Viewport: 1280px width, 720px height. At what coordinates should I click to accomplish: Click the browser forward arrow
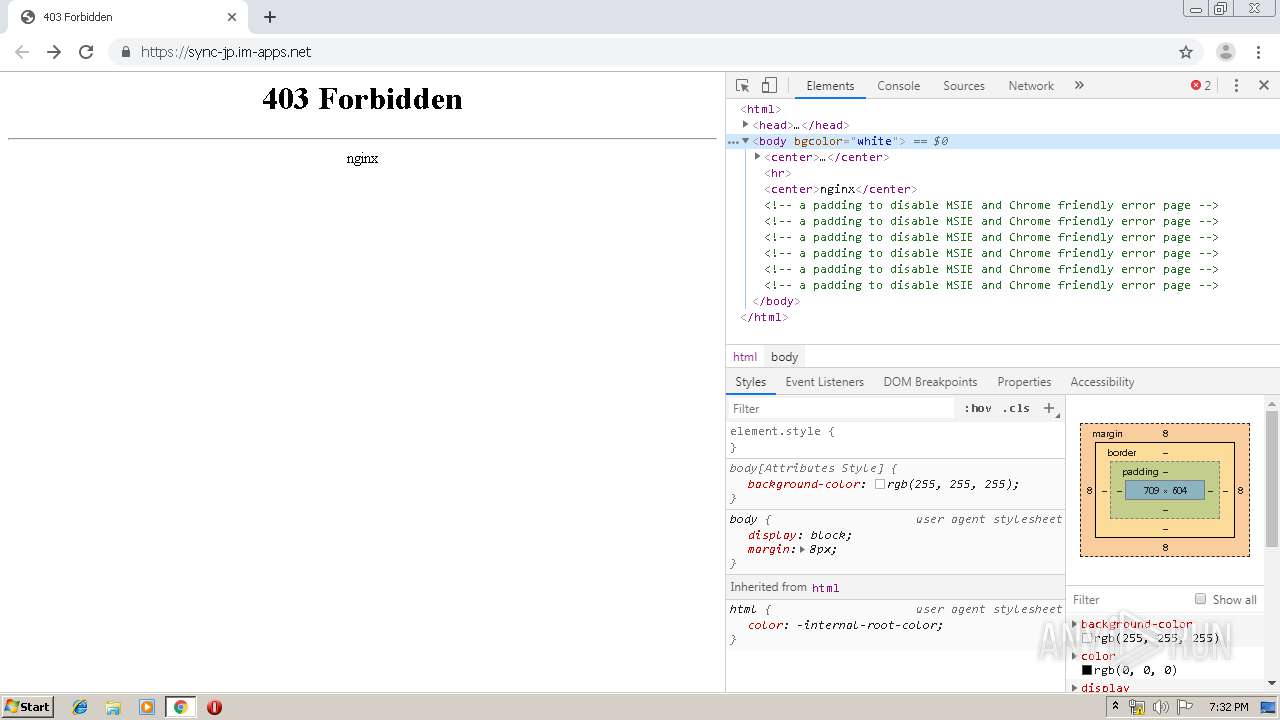coord(54,52)
